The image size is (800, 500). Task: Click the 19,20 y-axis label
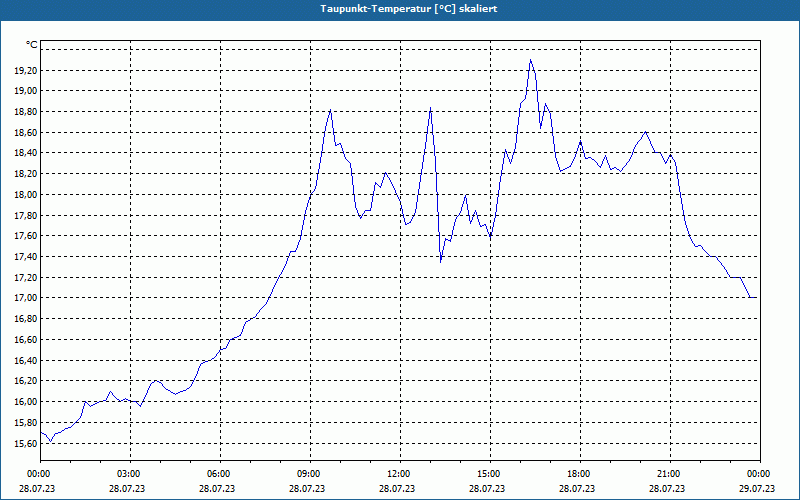click(27, 70)
